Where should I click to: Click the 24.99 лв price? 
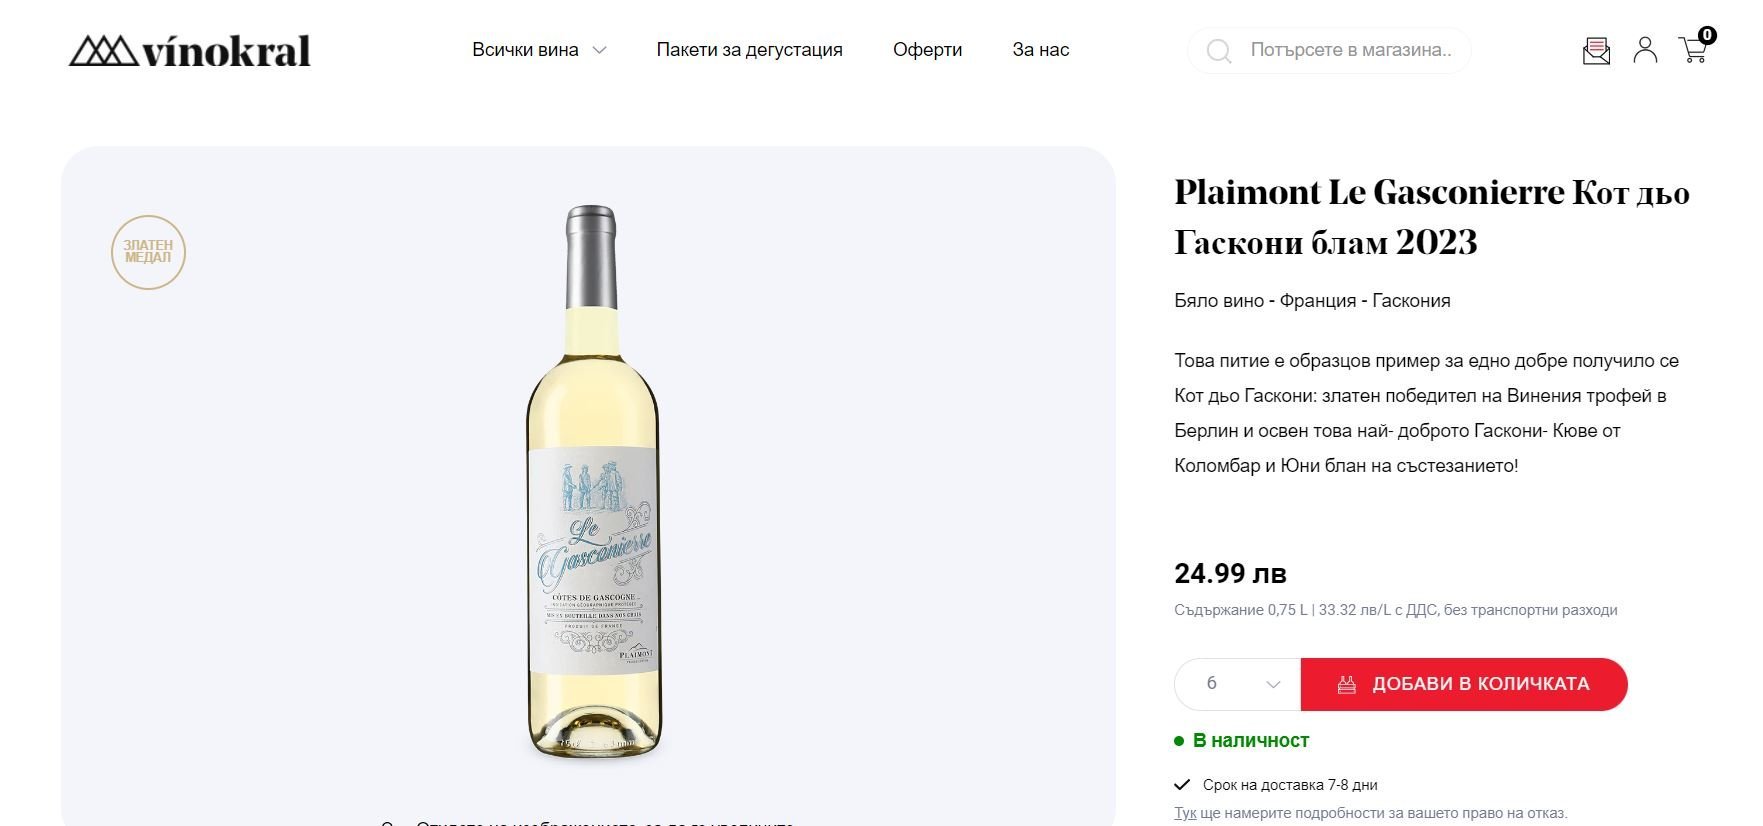pyautogui.click(x=1230, y=574)
